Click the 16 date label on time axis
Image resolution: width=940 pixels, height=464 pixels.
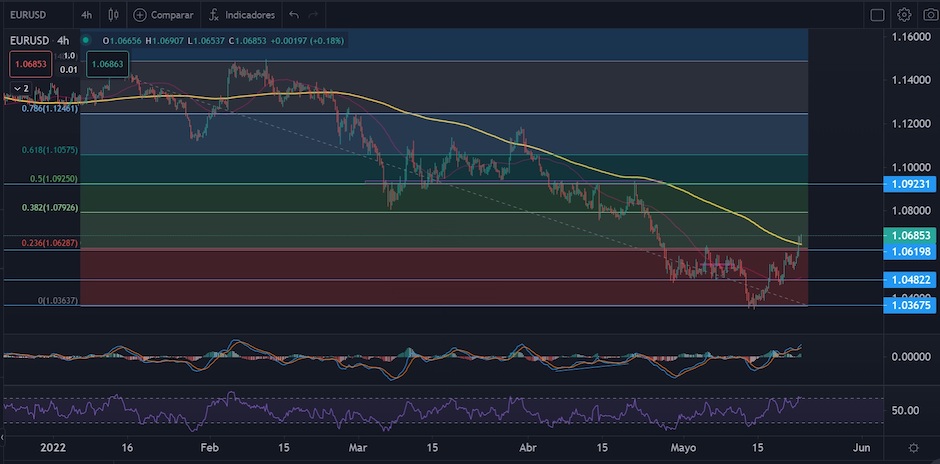tap(126, 448)
